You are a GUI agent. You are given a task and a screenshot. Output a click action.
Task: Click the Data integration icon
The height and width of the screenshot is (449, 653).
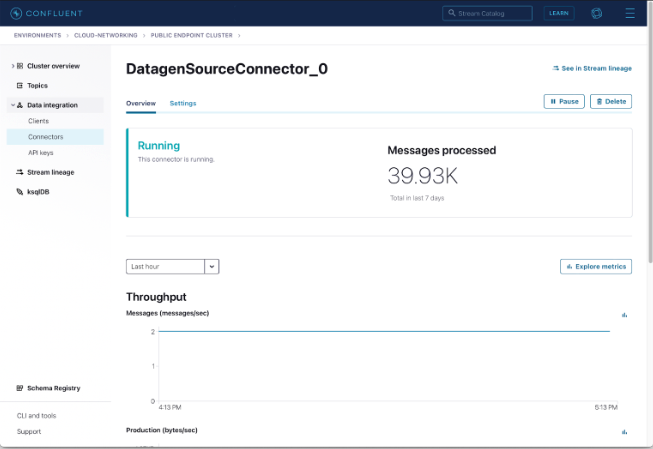20,105
